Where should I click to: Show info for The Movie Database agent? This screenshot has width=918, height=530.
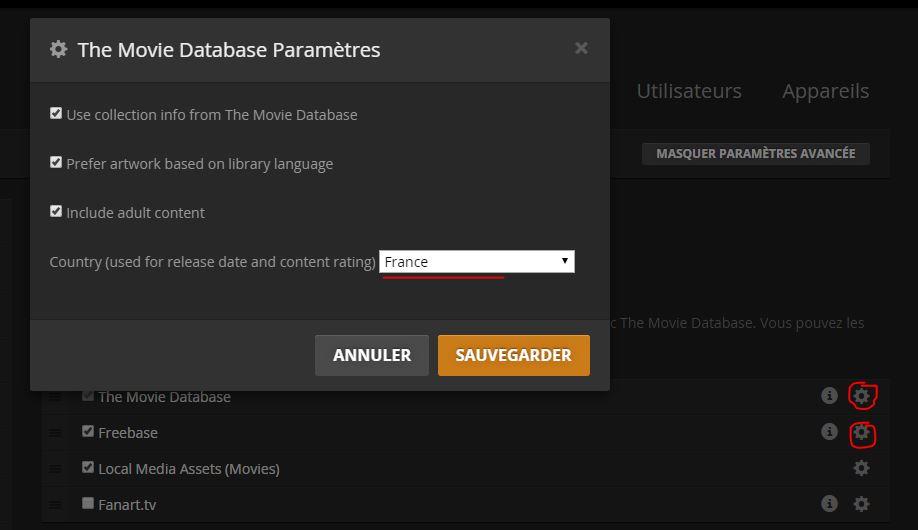pos(829,396)
